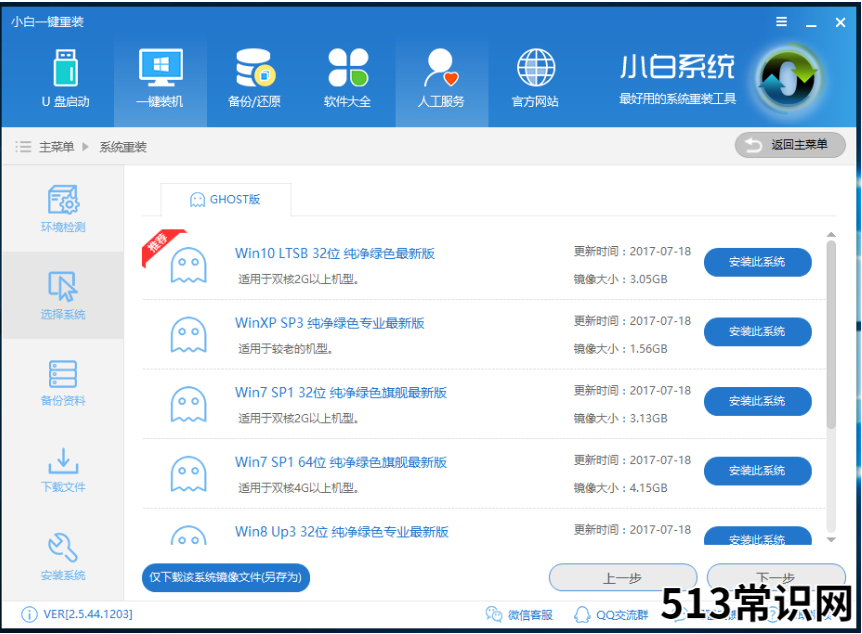This screenshot has height=634, width=862.
Task: Click 镜像大小：3.13GB text
Action: point(621,418)
